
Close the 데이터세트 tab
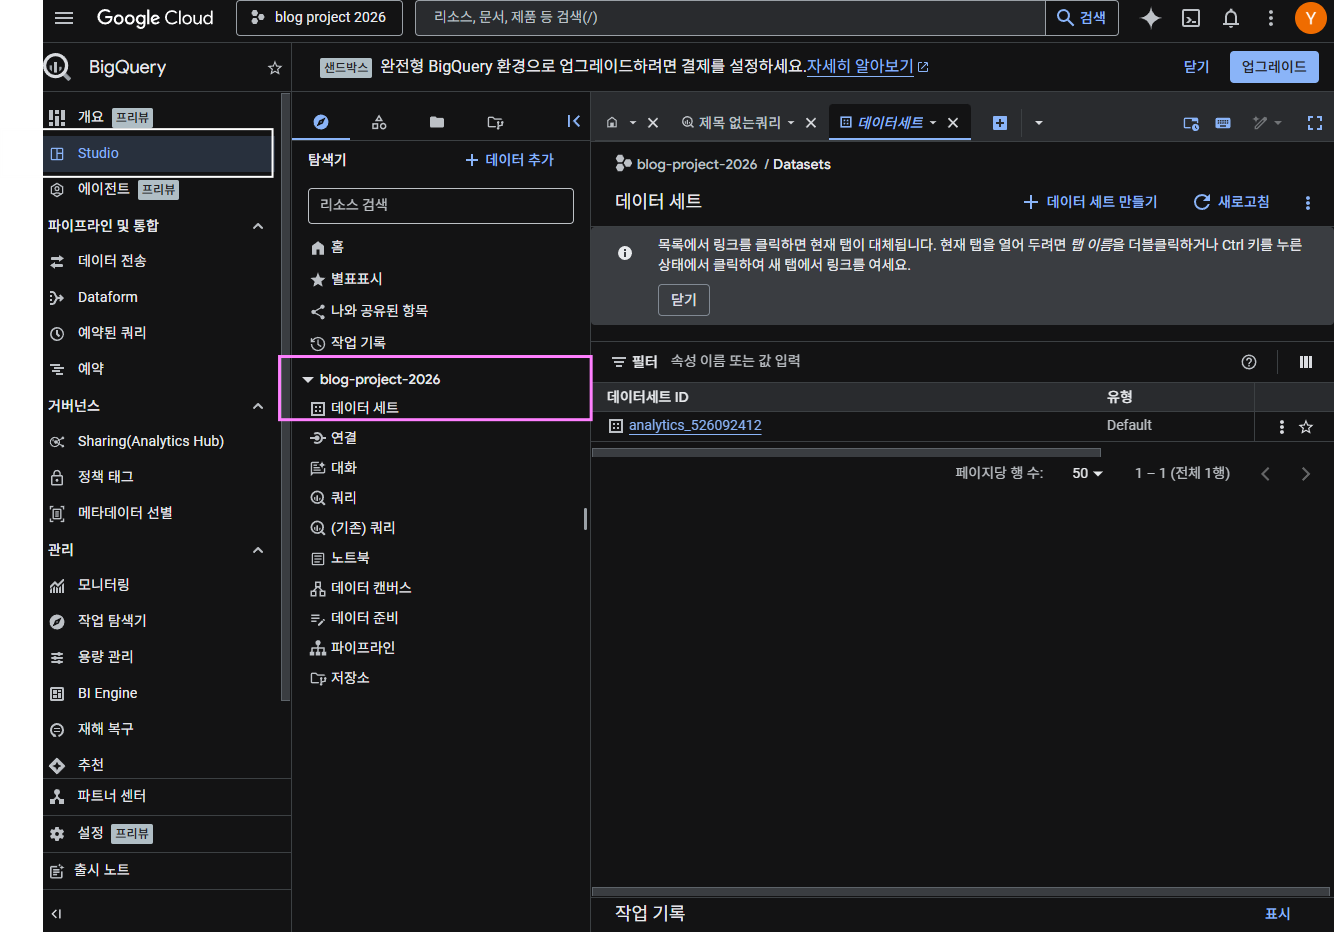coord(953,123)
